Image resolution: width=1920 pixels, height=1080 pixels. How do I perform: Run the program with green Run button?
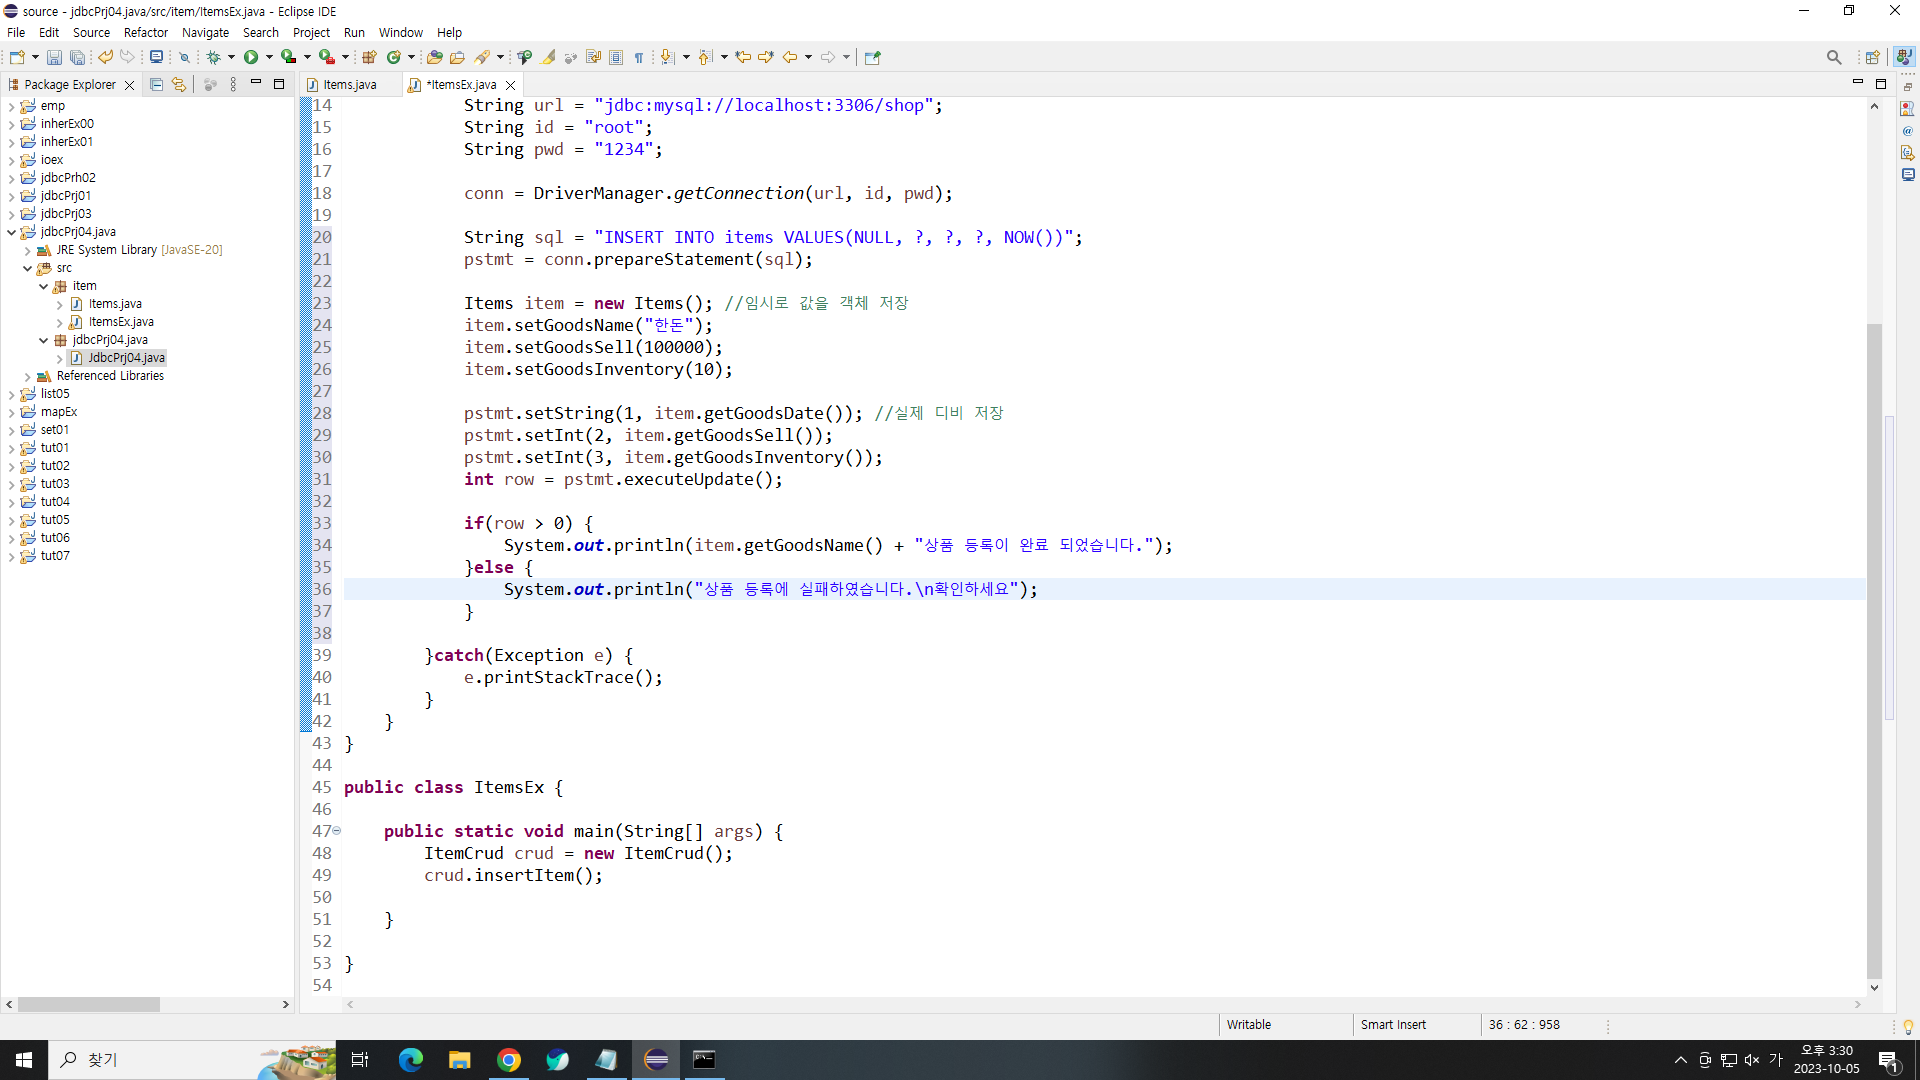251,58
